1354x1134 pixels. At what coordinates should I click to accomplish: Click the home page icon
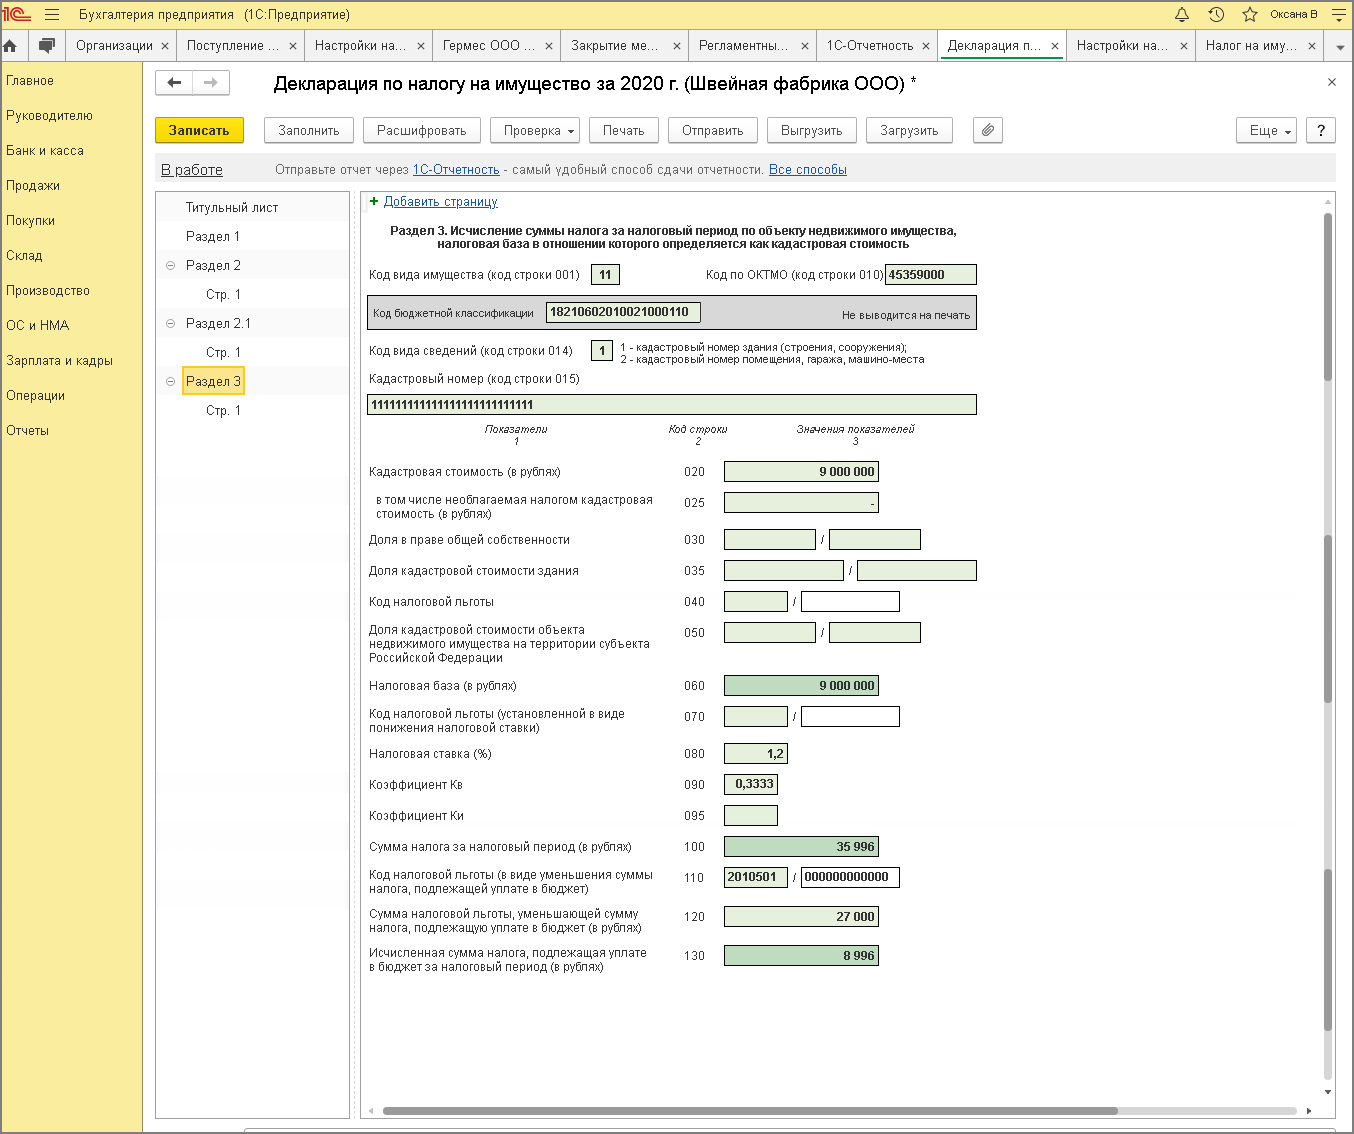coord(11,46)
